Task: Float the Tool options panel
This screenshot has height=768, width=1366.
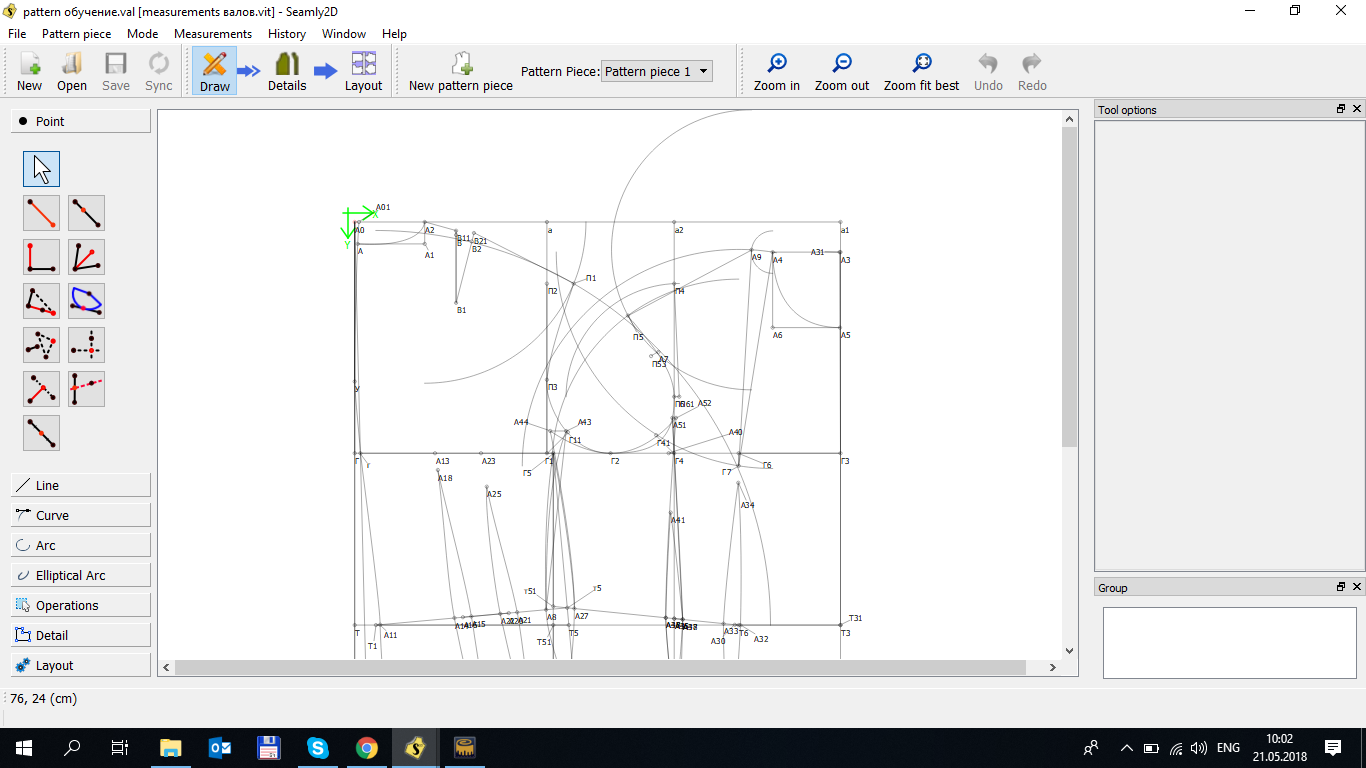Action: (1341, 109)
